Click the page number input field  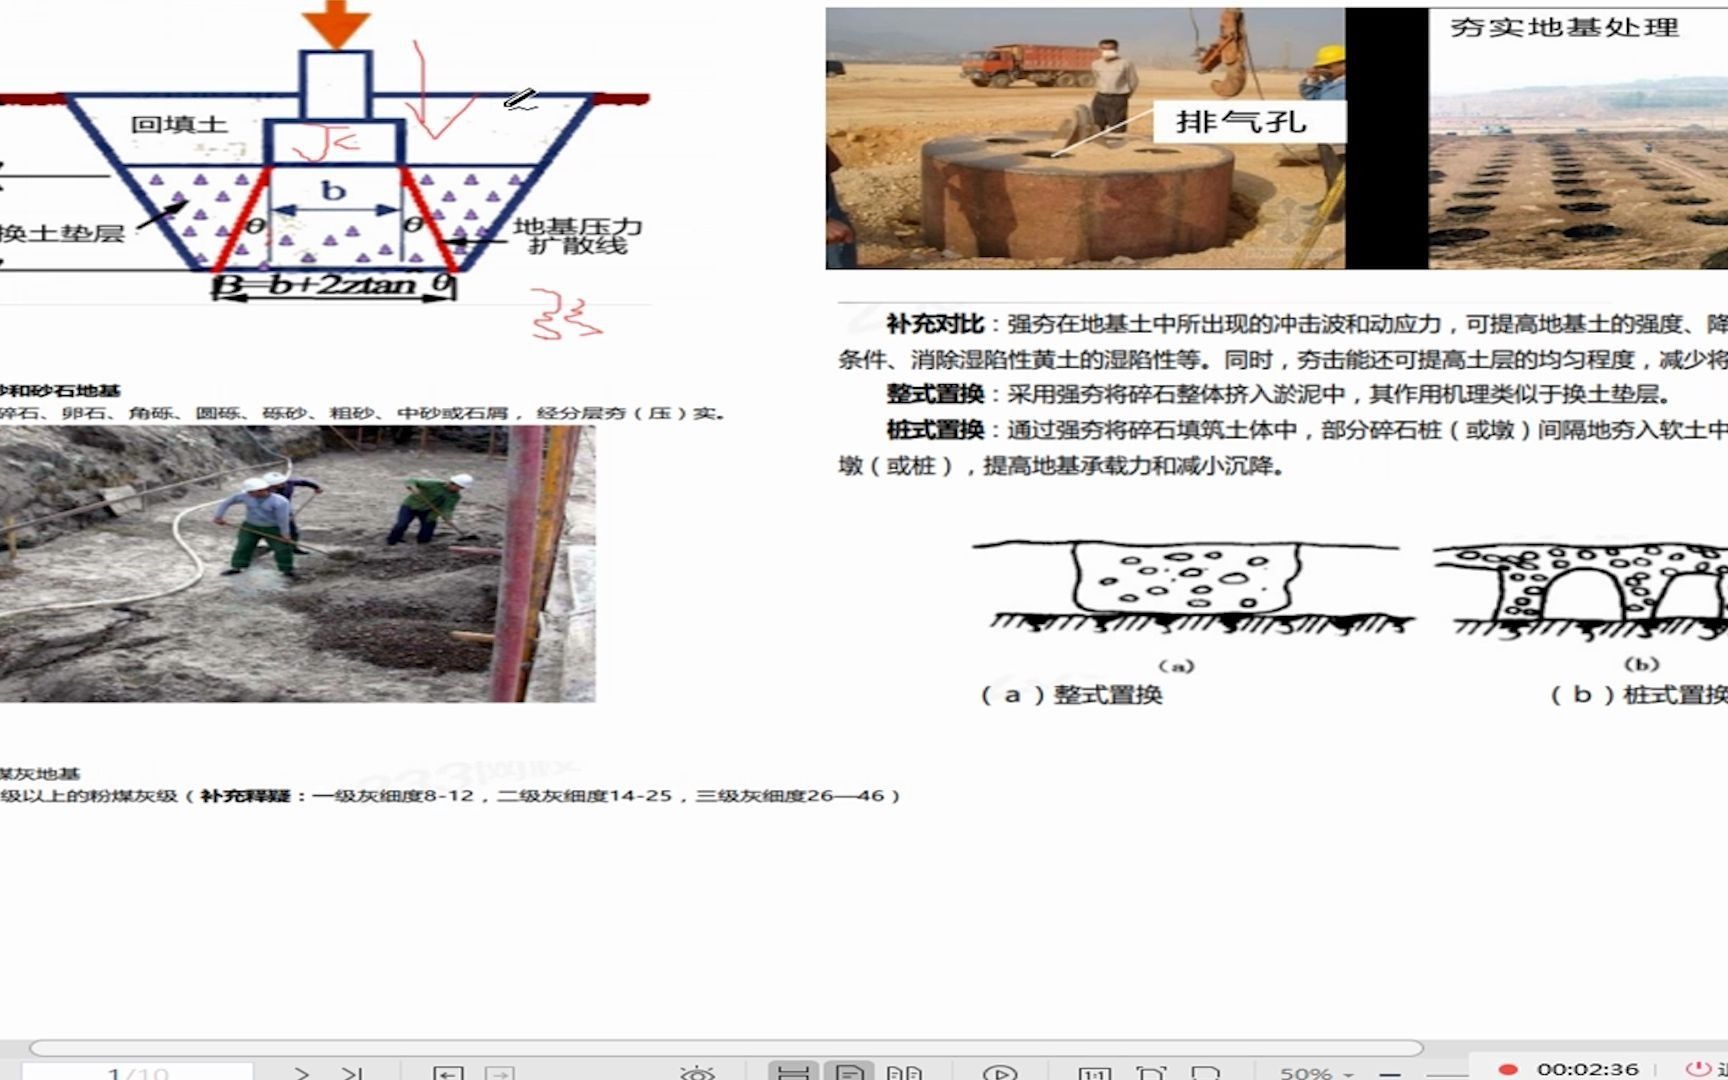(x=137, y=1073)
